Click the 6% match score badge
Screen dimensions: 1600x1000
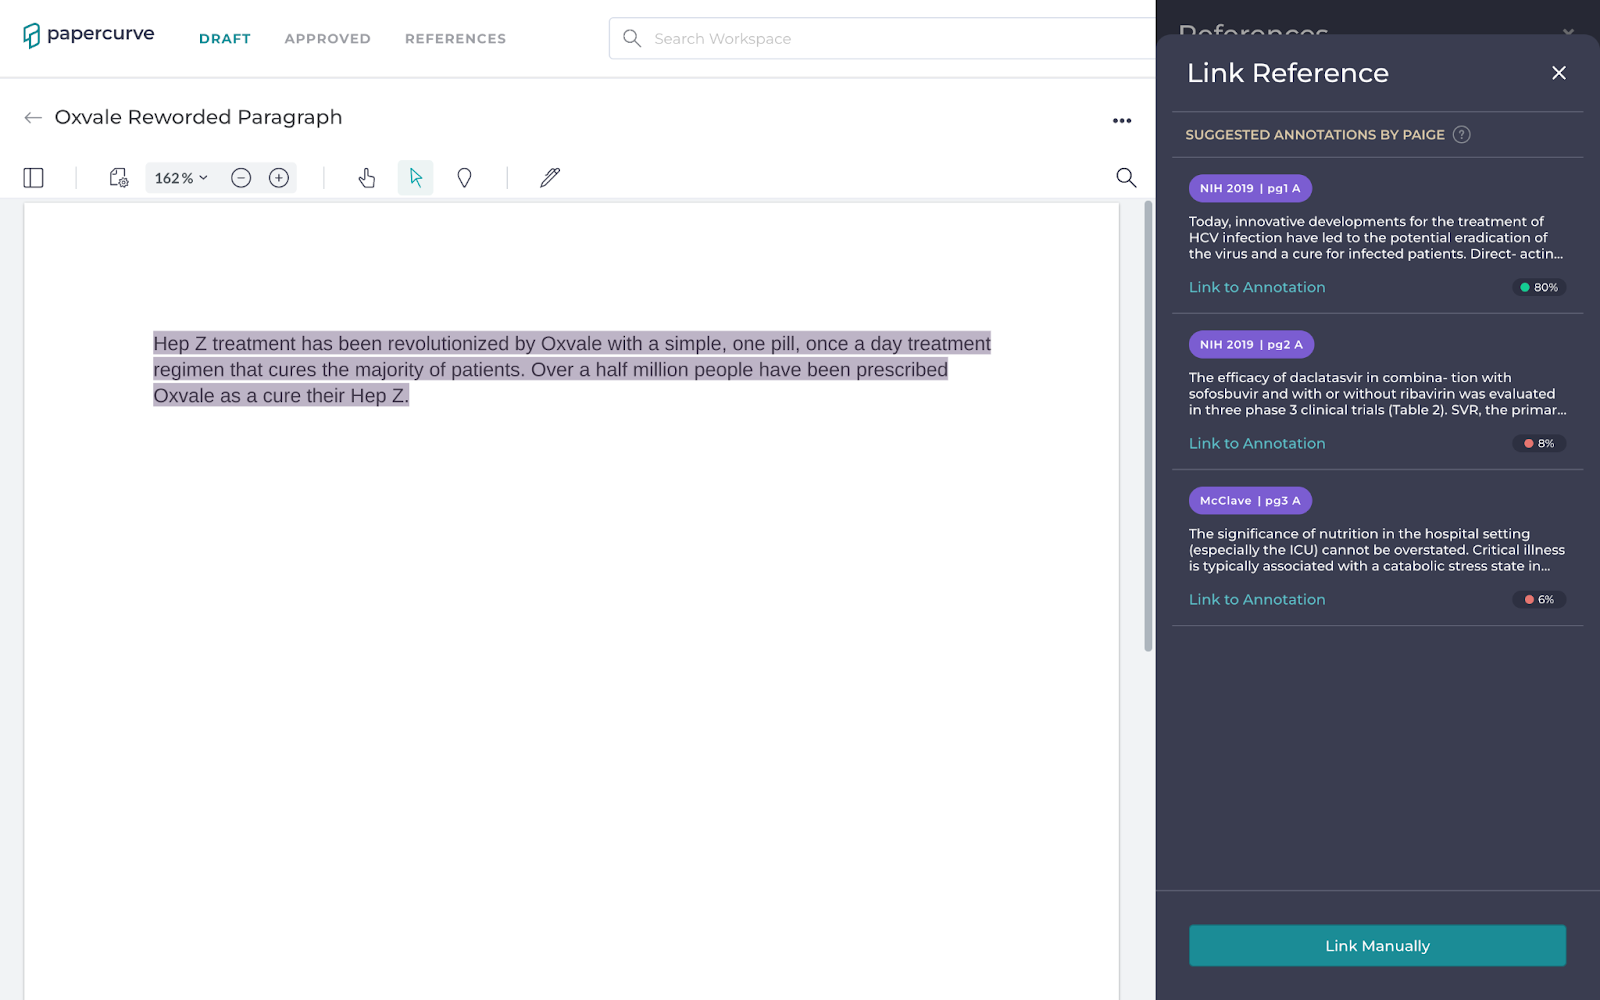tap(1539, 600)
